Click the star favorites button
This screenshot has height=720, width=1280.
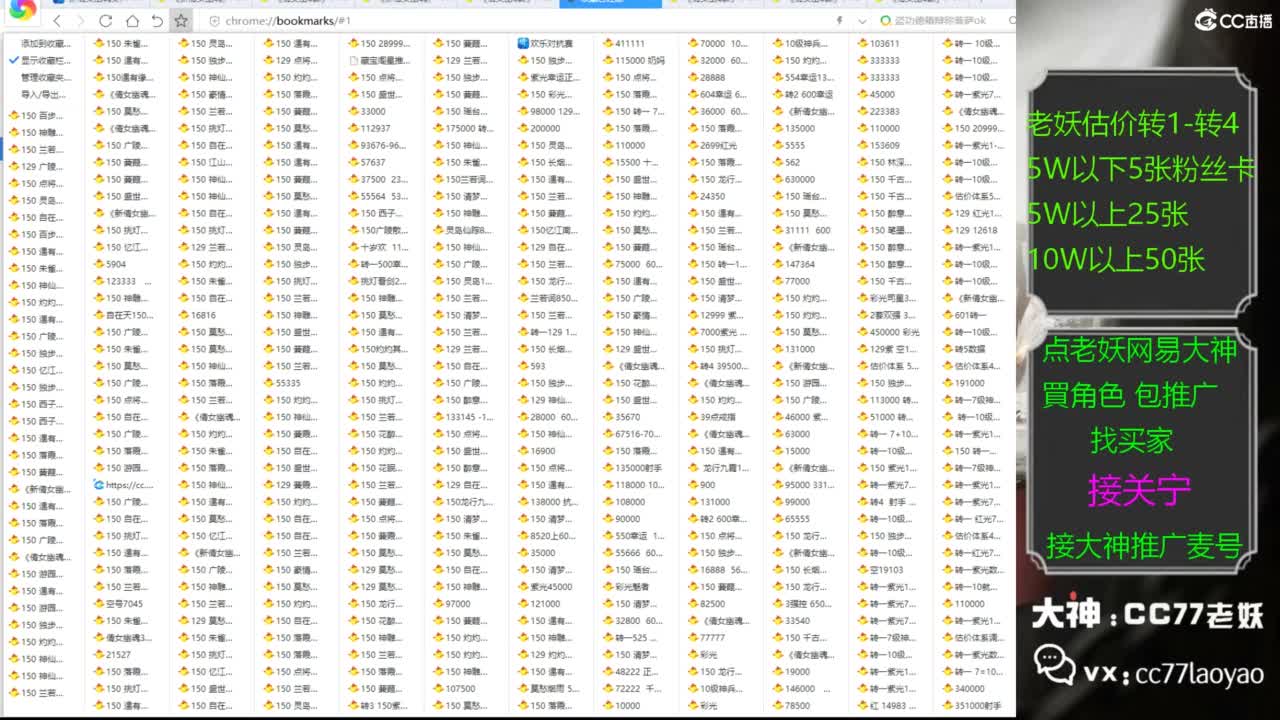181,21
